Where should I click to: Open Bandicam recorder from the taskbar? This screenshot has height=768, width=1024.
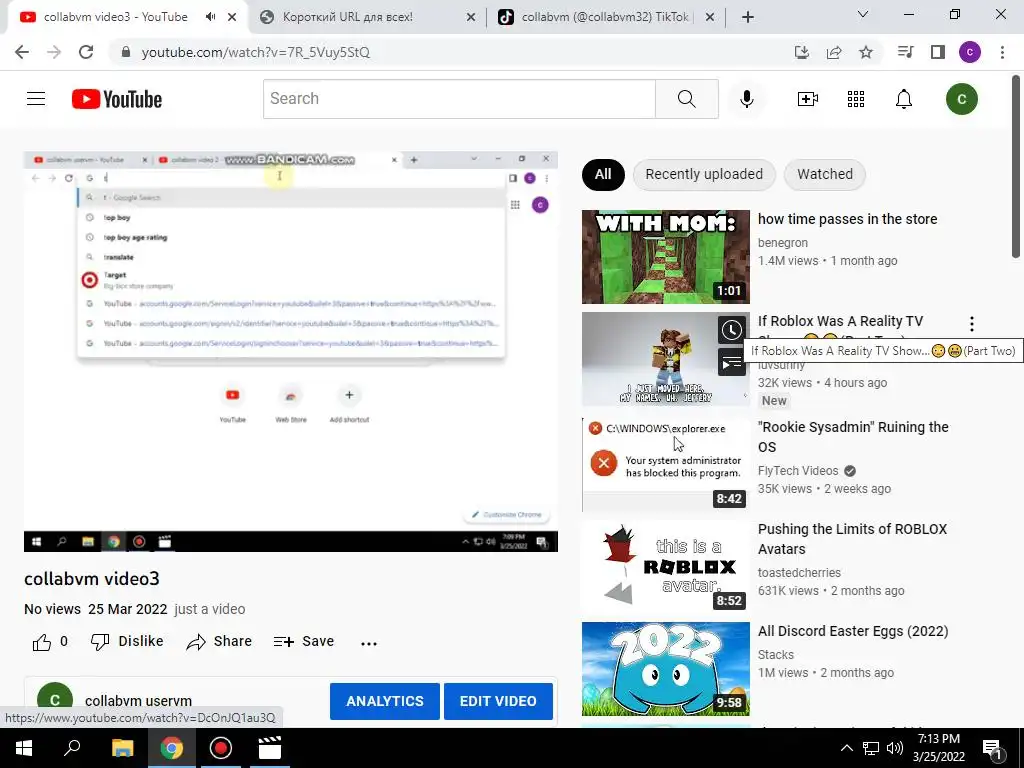221,748
